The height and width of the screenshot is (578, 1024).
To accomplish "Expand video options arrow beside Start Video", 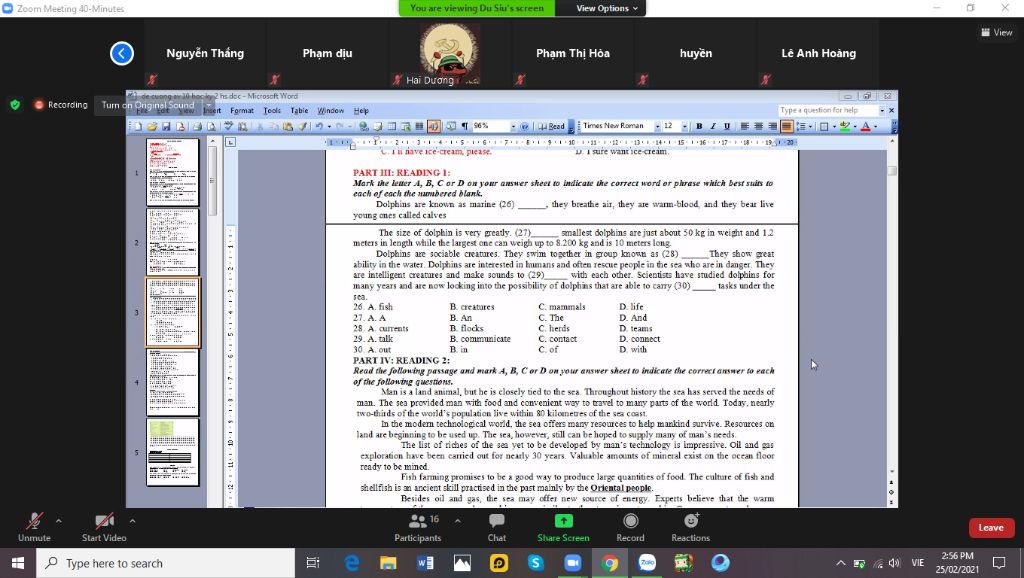I will point(133,521).
